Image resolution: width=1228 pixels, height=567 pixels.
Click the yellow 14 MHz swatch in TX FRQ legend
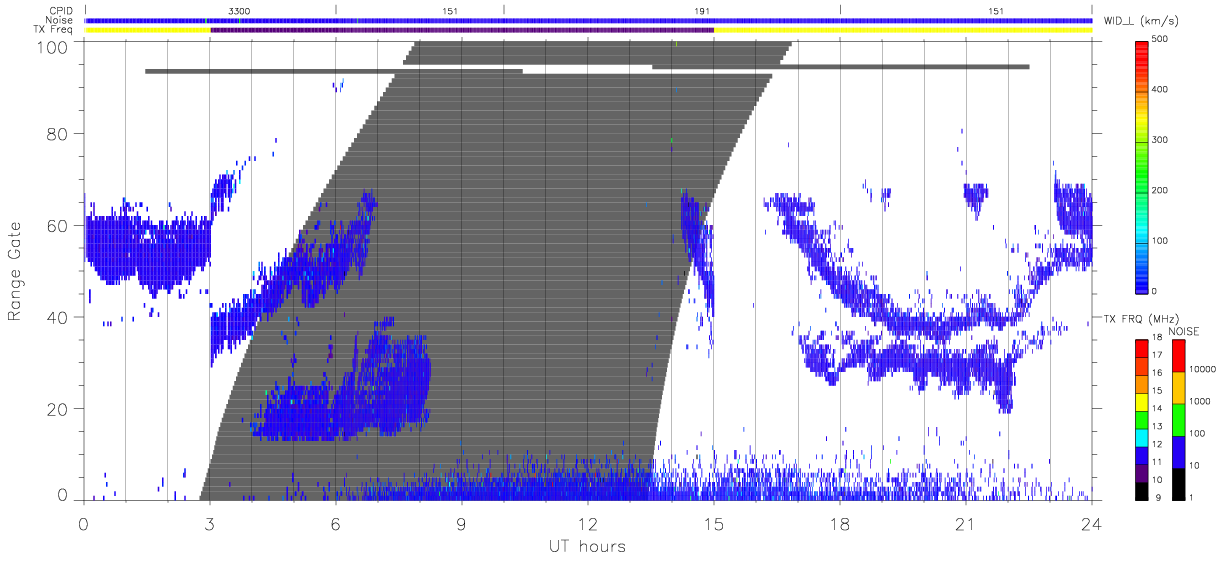coord(1142,401)
